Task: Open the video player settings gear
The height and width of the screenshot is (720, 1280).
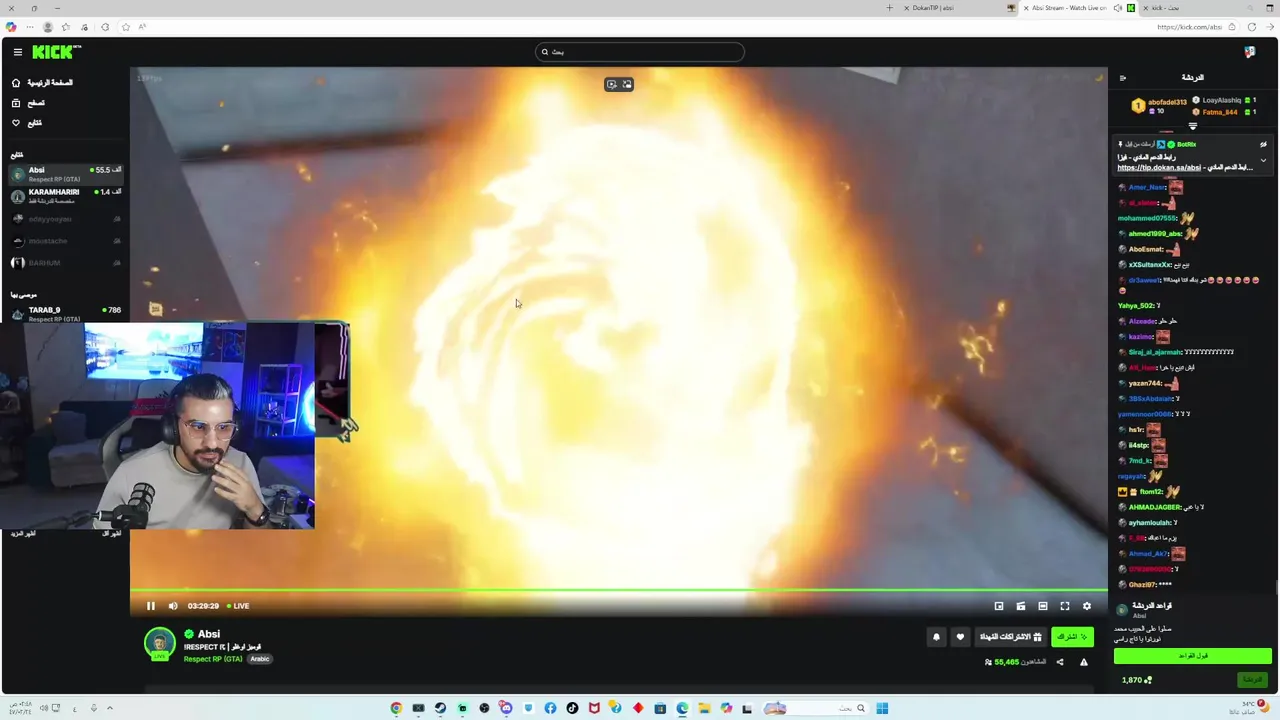Action: pos(1087,606)
